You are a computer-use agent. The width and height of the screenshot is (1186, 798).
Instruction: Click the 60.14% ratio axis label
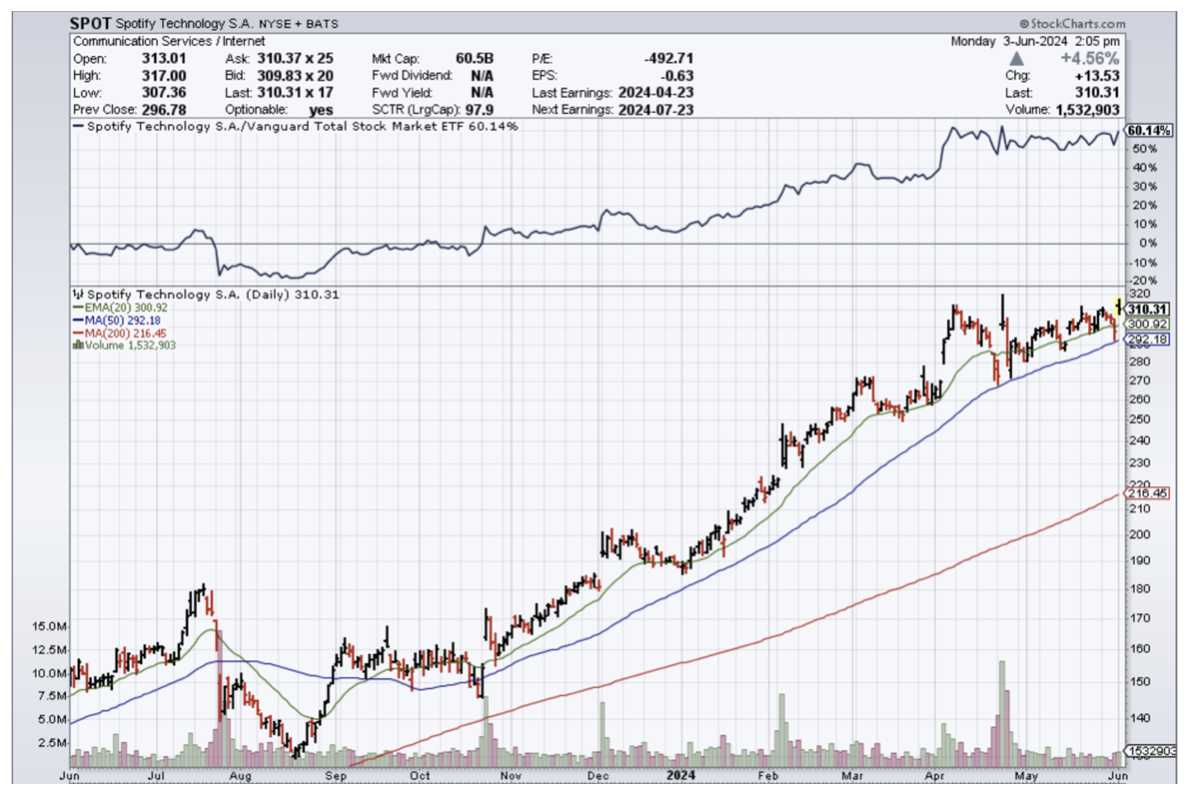[x=1149, y=131]
